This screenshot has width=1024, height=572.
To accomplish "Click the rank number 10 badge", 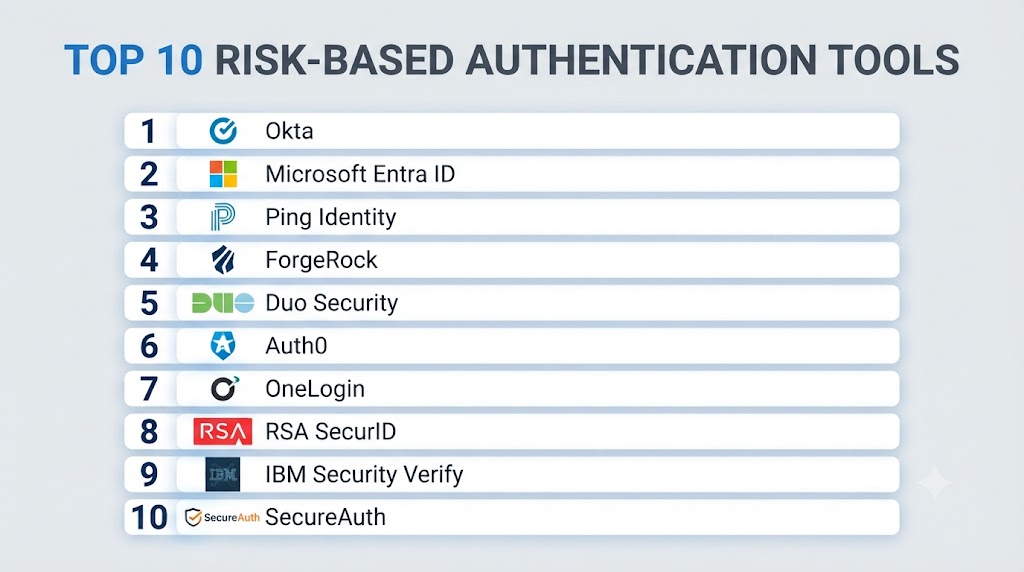I will click(x=149, y=517).
